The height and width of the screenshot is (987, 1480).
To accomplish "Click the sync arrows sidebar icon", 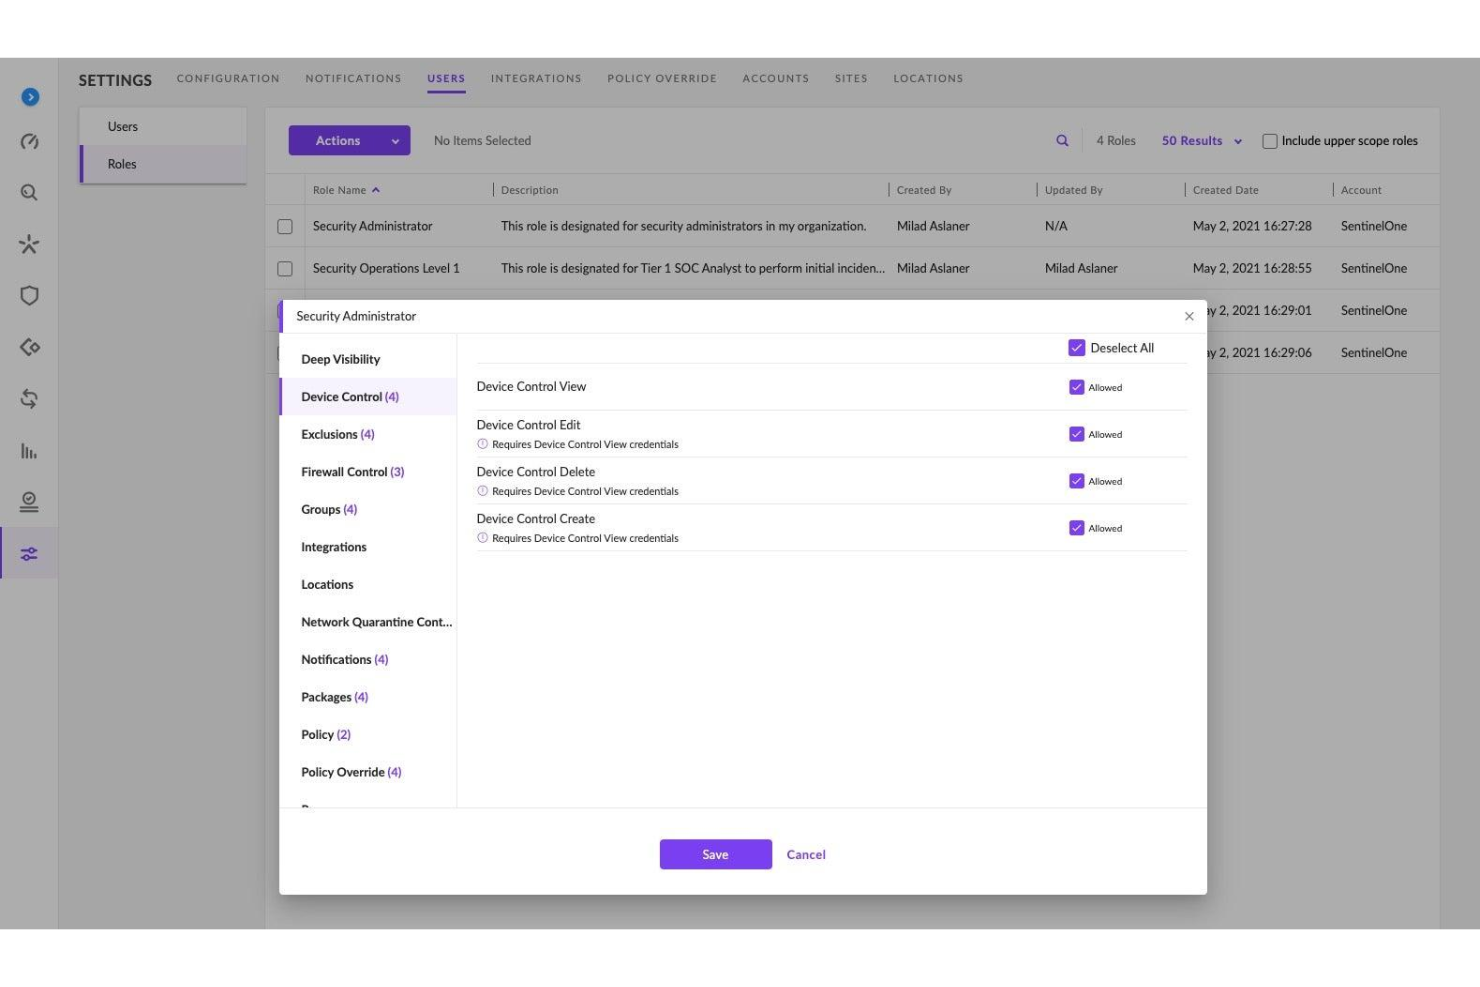I will click(30, 398).
